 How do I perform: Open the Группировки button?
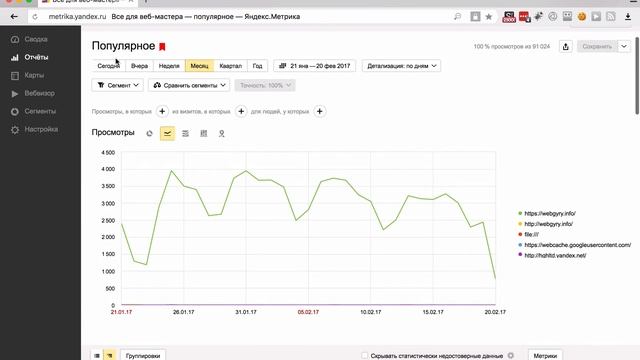coord(143,355)
